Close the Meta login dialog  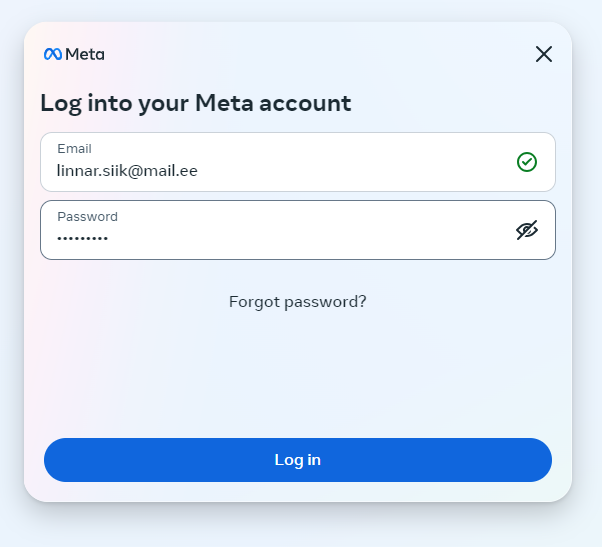[x=544, y=54]
